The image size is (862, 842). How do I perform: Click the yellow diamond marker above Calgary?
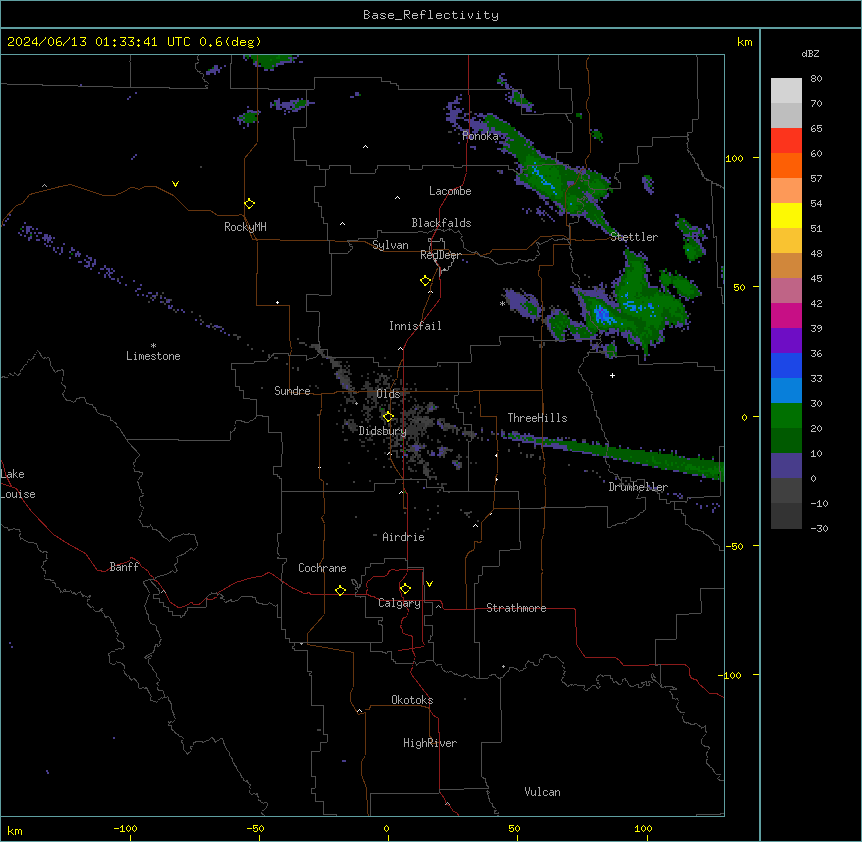click(x=405, y=589)
